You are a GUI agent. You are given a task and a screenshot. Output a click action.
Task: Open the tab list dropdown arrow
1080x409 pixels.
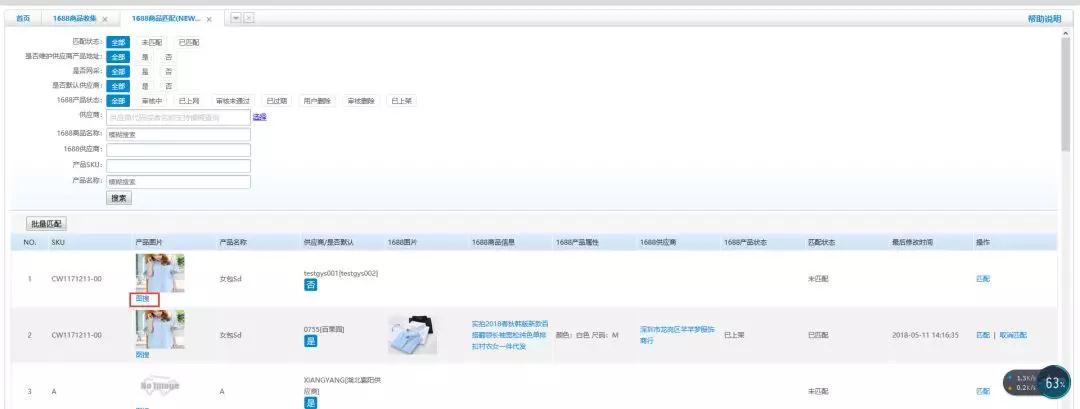[236, 18]
